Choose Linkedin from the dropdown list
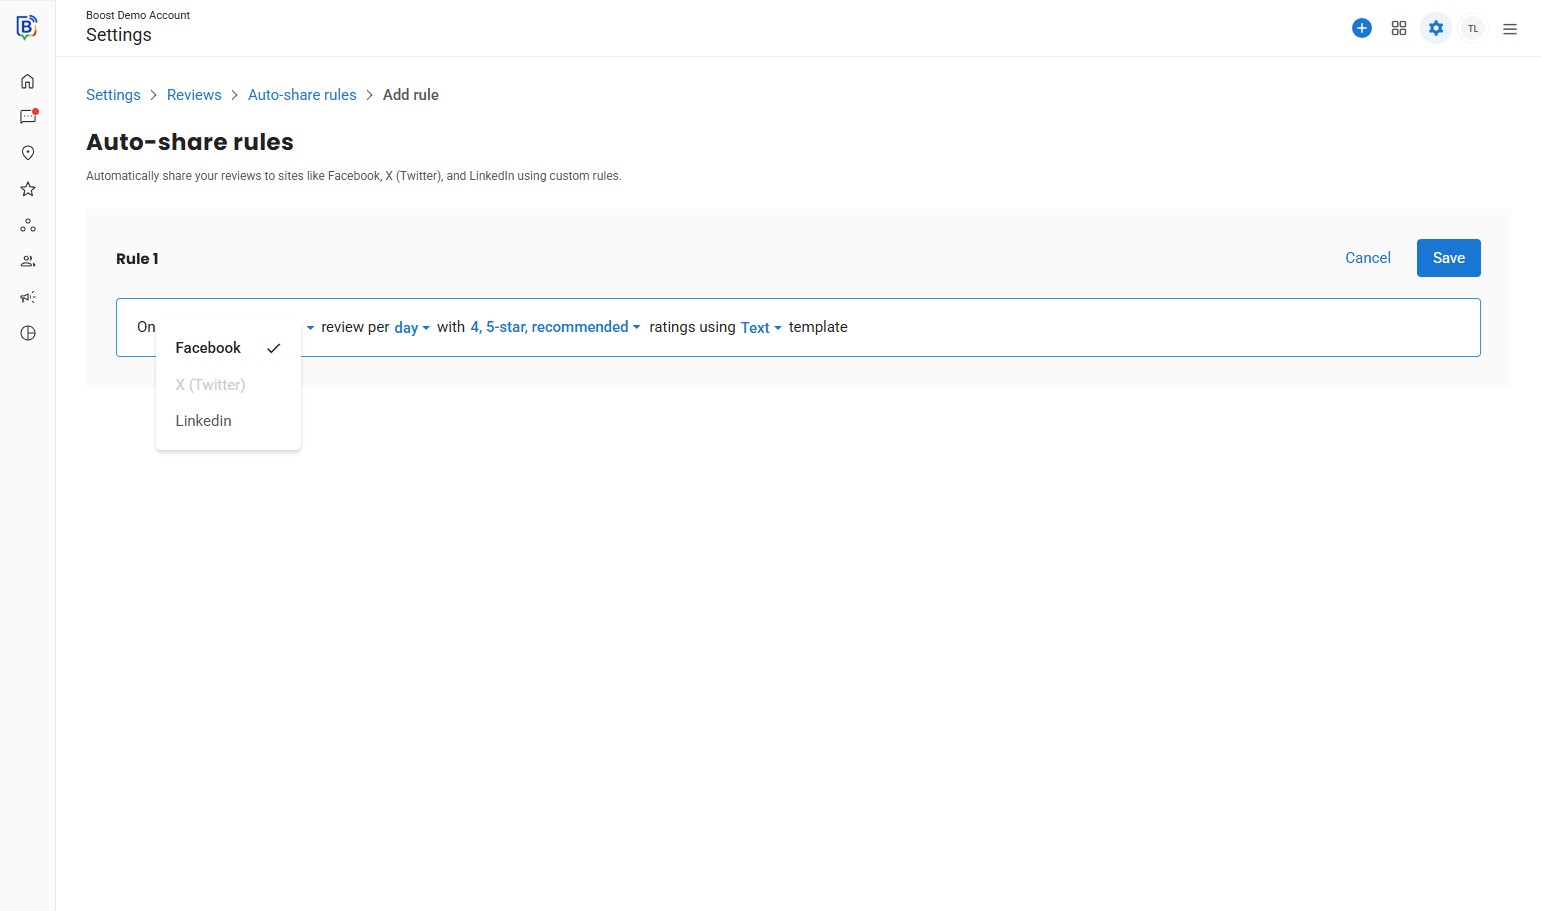The width and height of the screenshot is (1541, 911). [204, 421]
